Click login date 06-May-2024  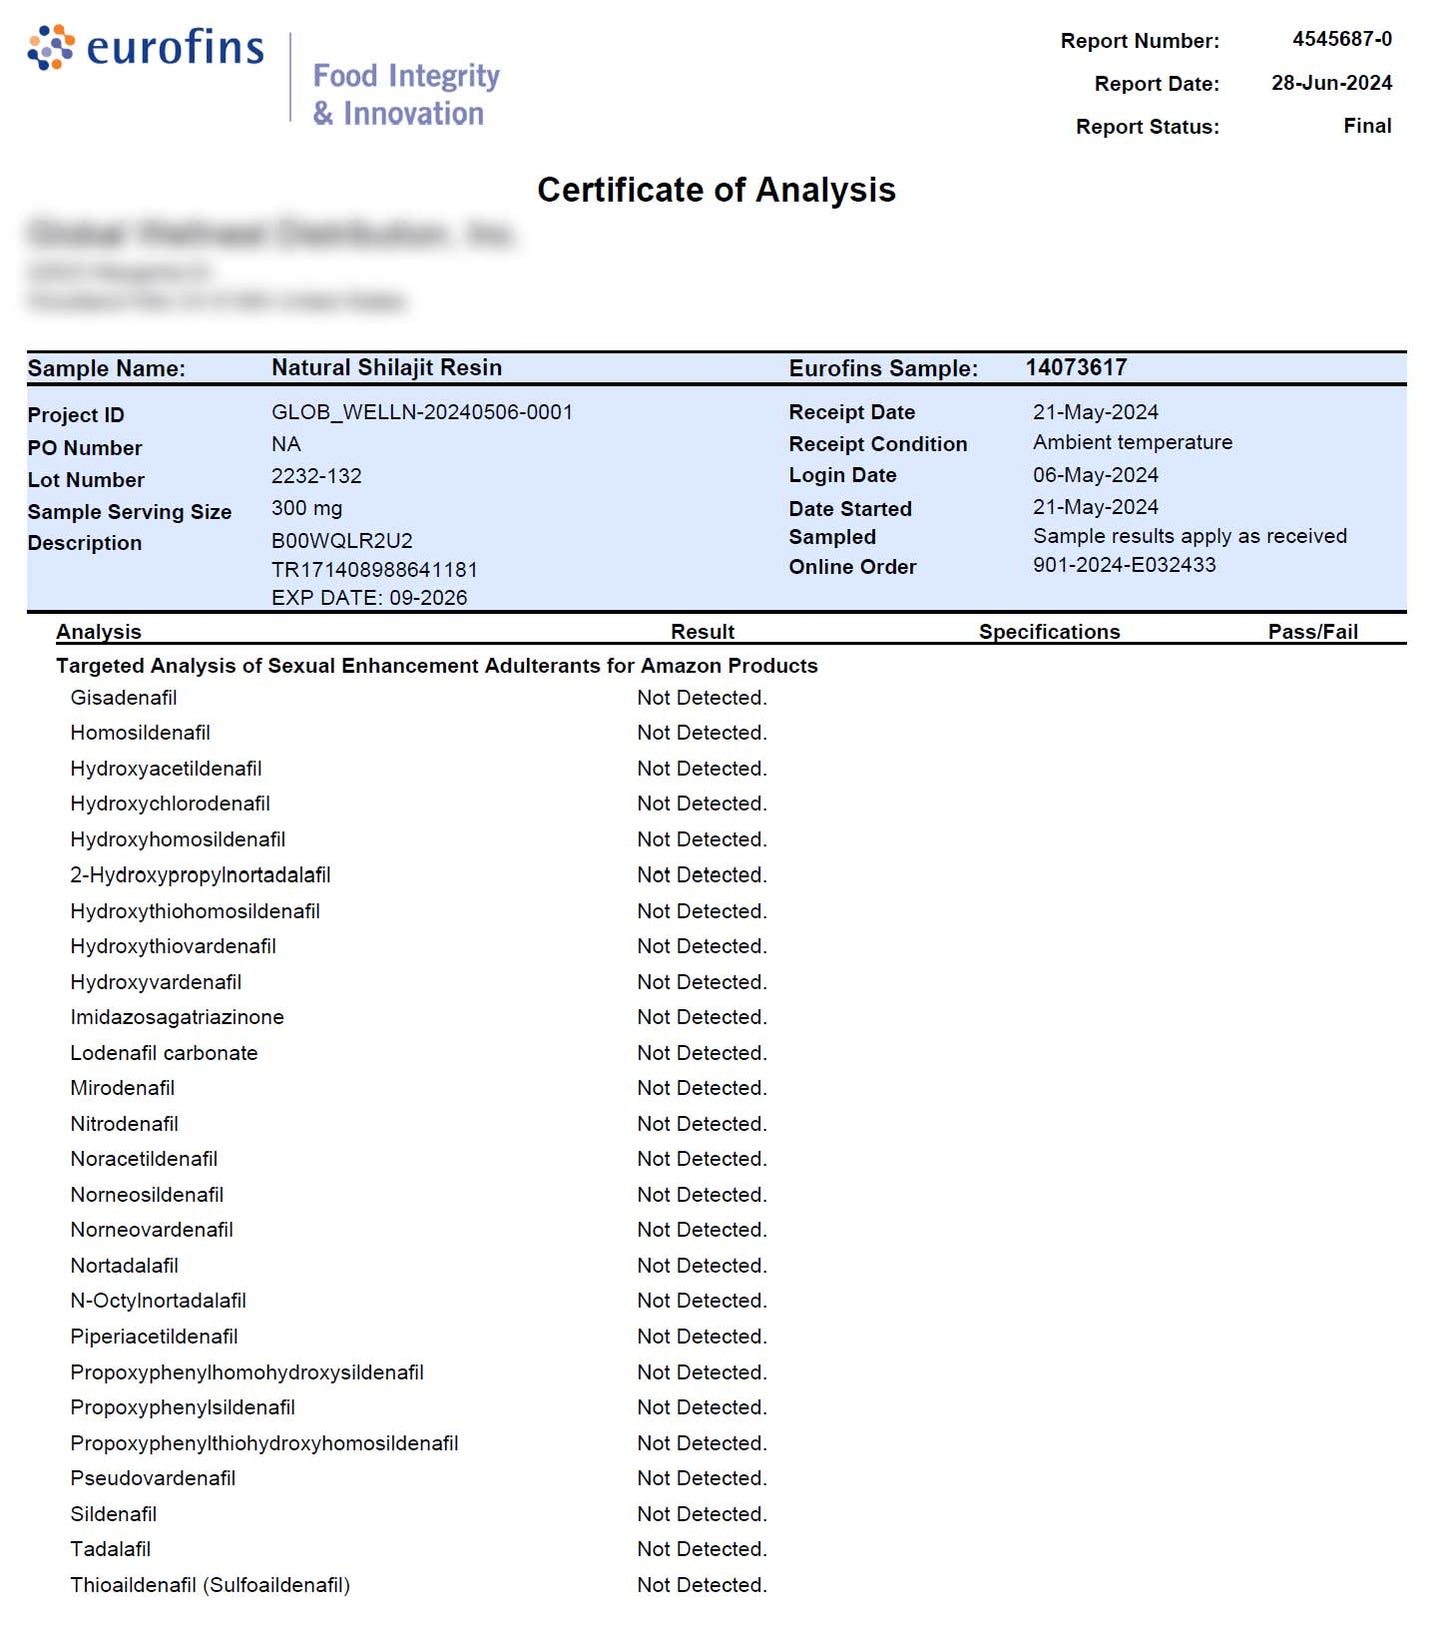[1096, 475]
